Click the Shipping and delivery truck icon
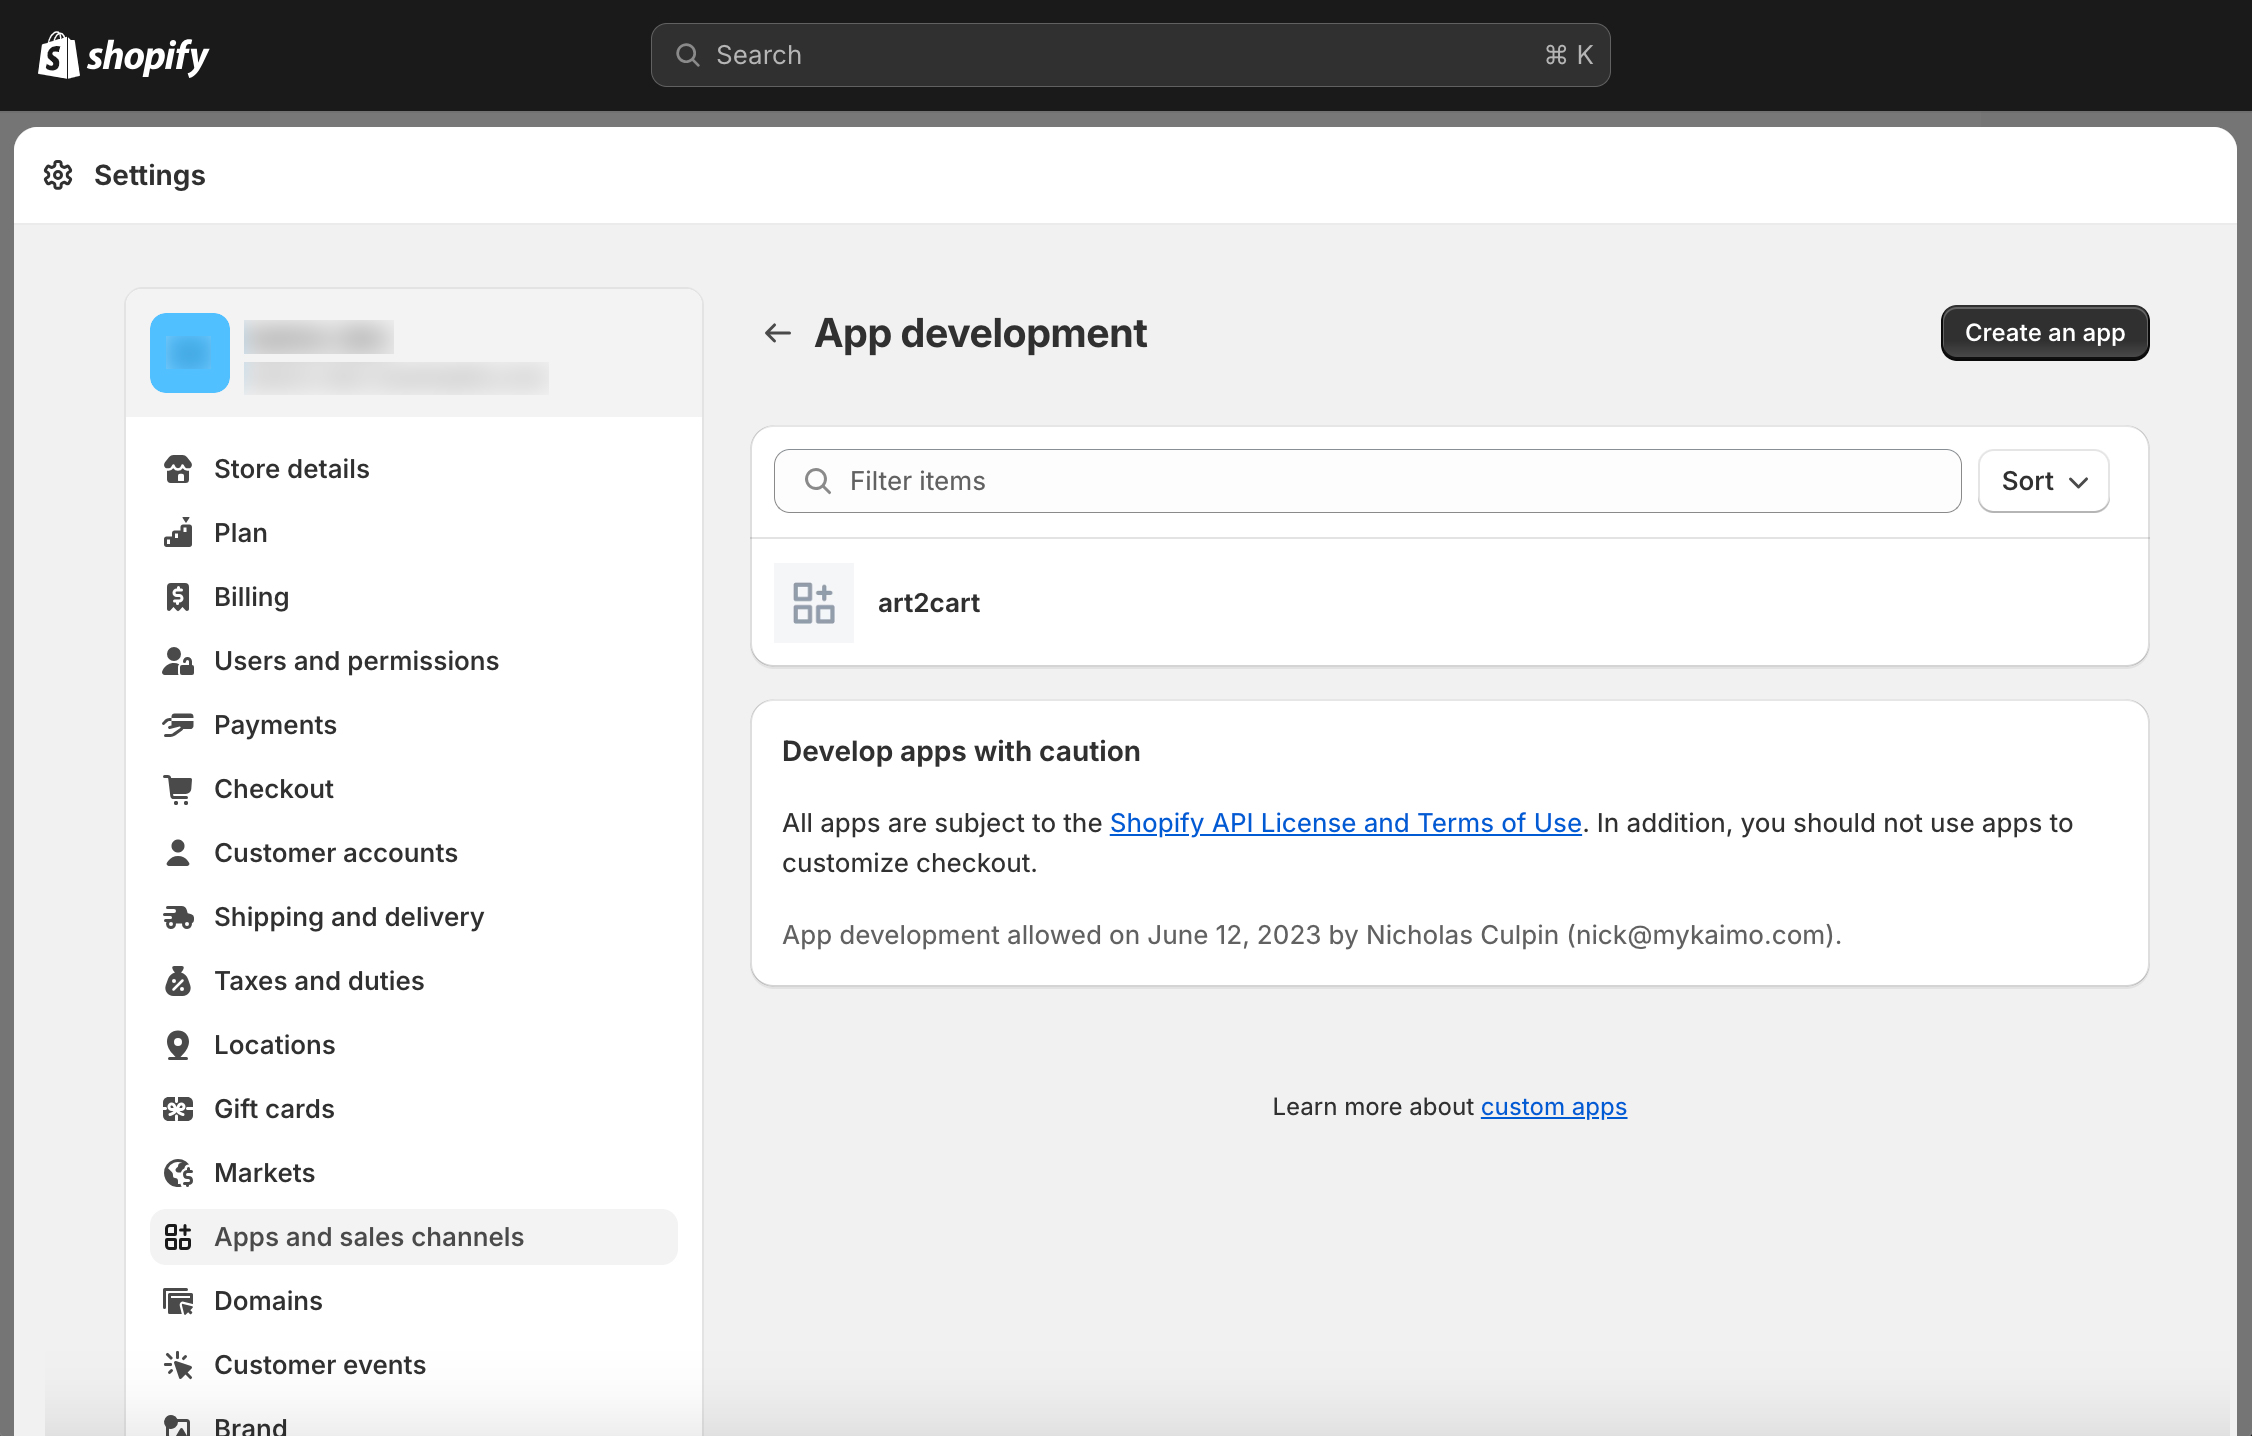The height and width of the screenshot is (1436, 2252). point(178,917)
